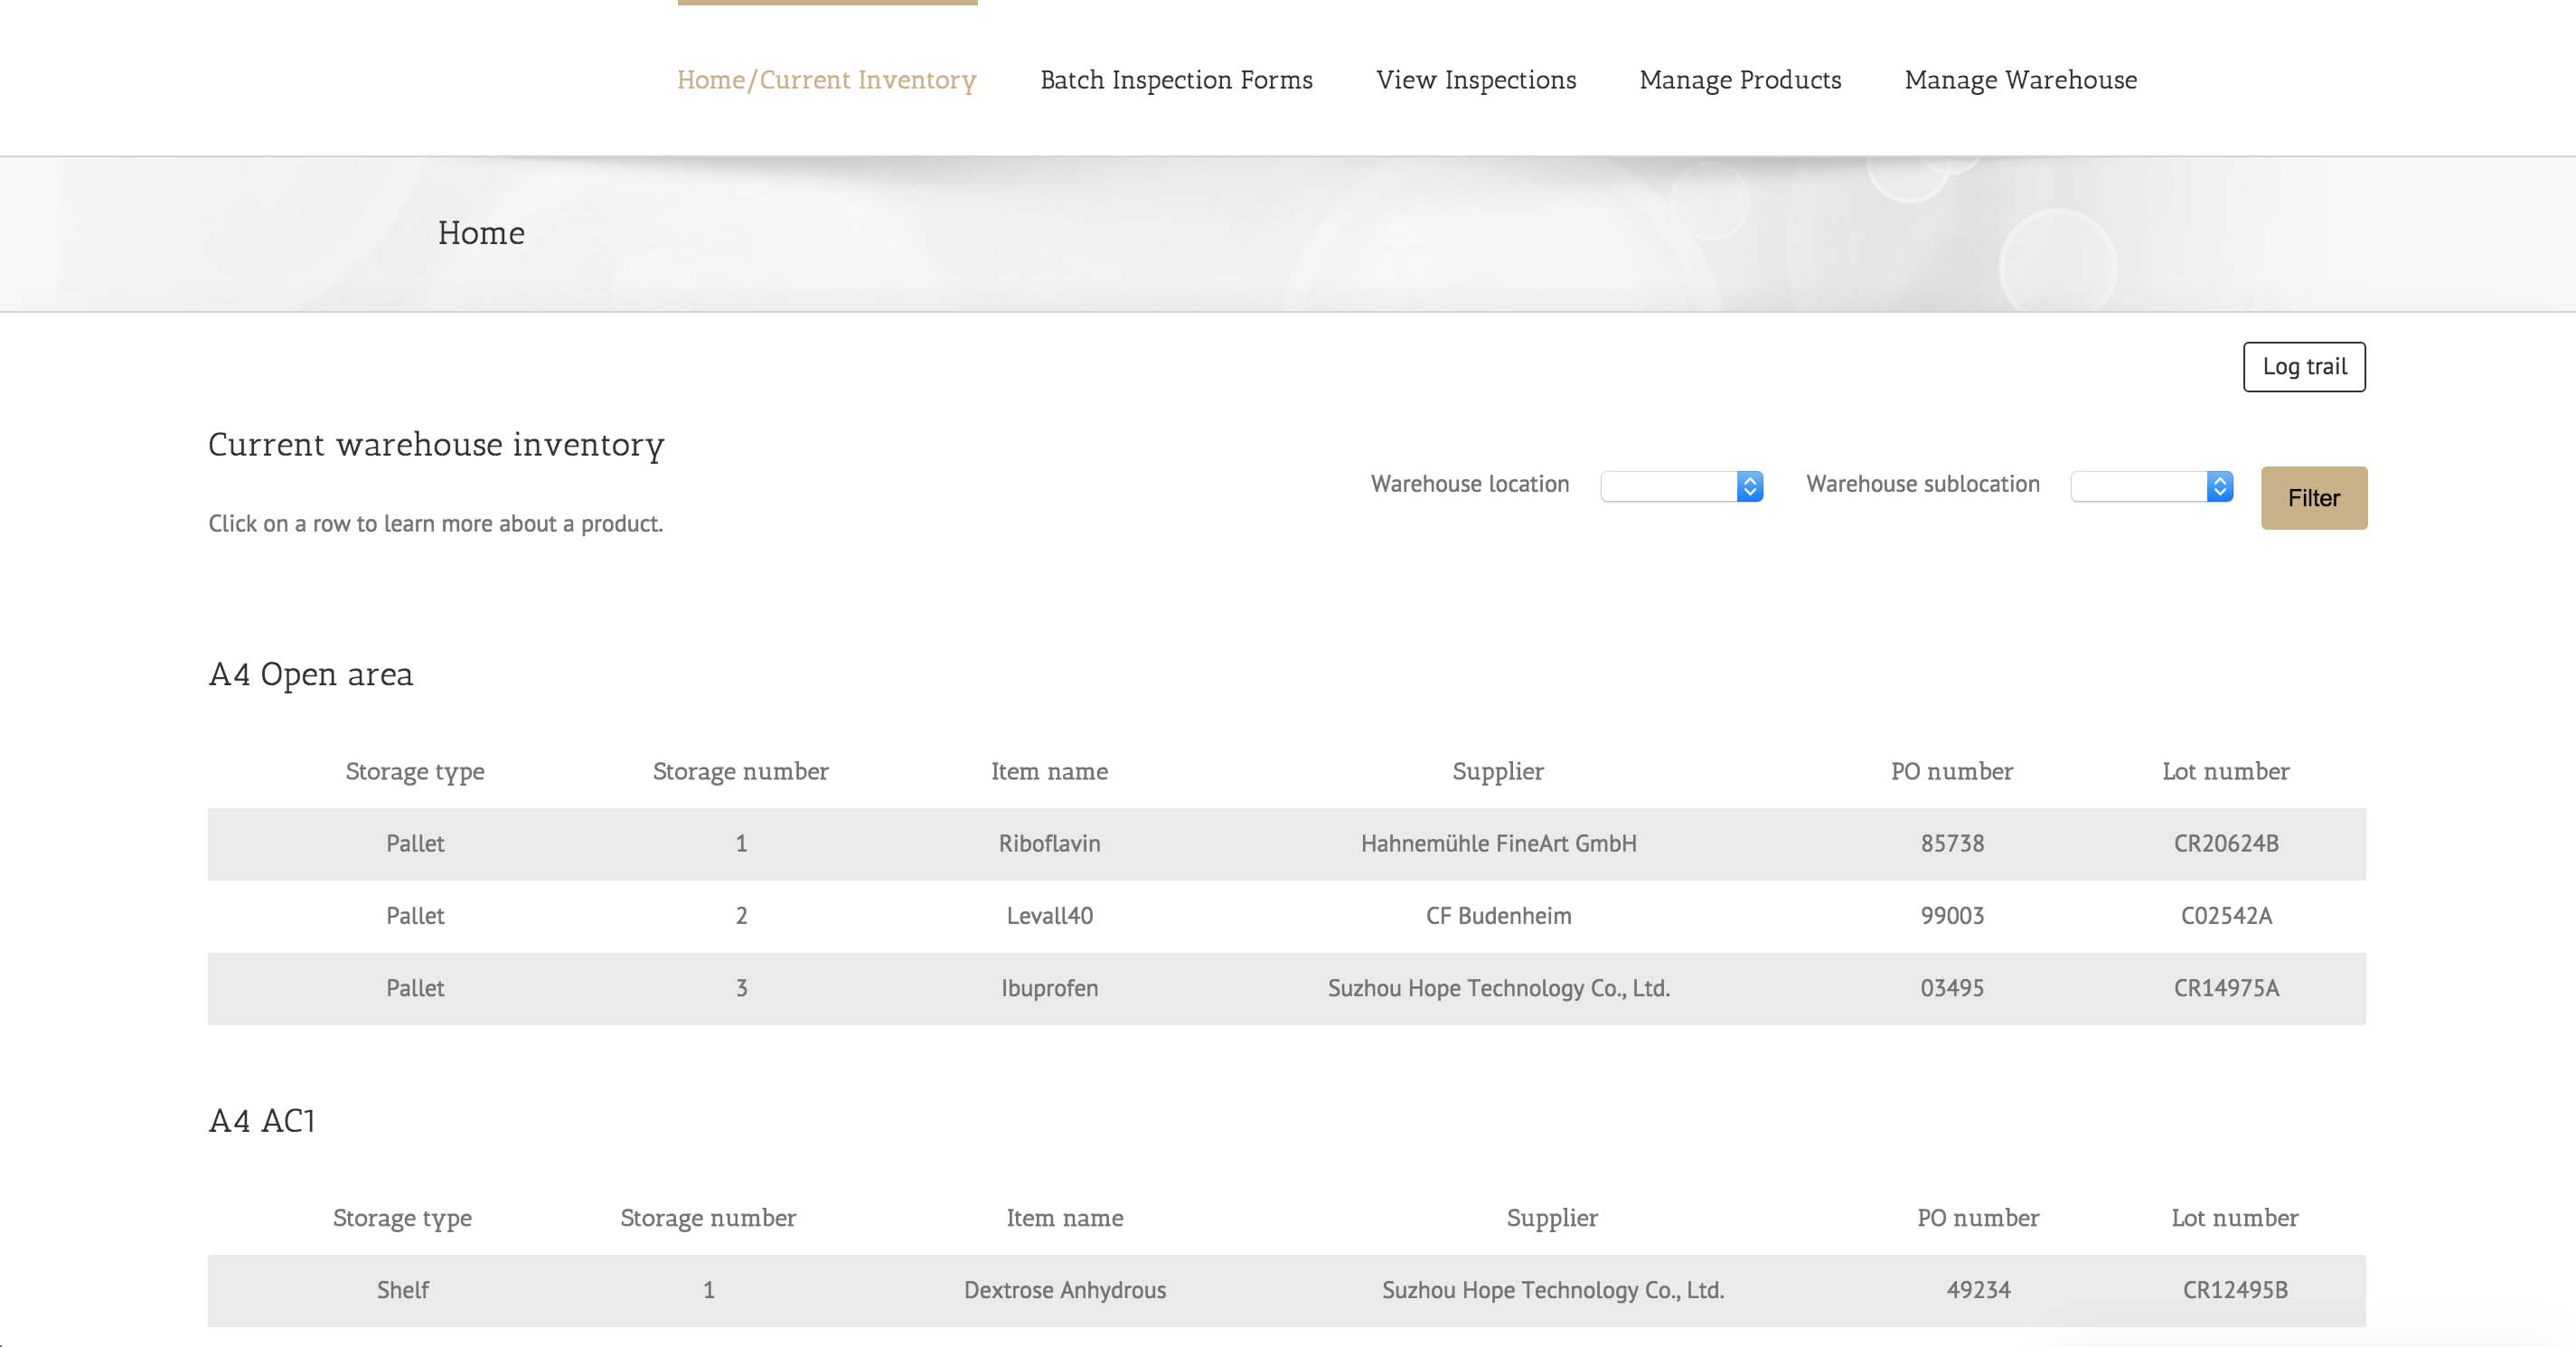
Task: Click Storage number header in A4 AC1 table
Action: pos(708,1218)
